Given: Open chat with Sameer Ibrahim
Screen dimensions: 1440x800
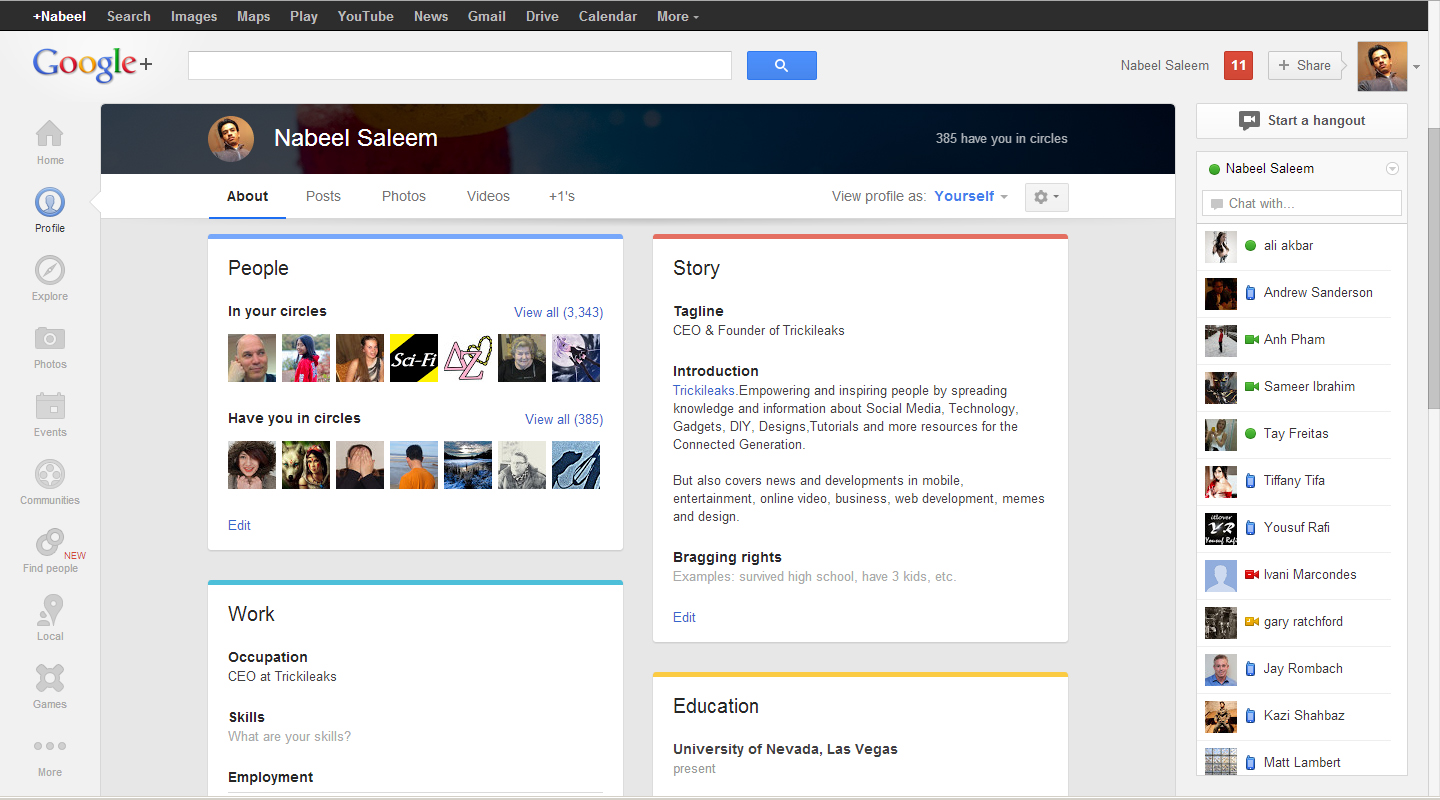Looking at the screenshot, I should [1298, 387].
